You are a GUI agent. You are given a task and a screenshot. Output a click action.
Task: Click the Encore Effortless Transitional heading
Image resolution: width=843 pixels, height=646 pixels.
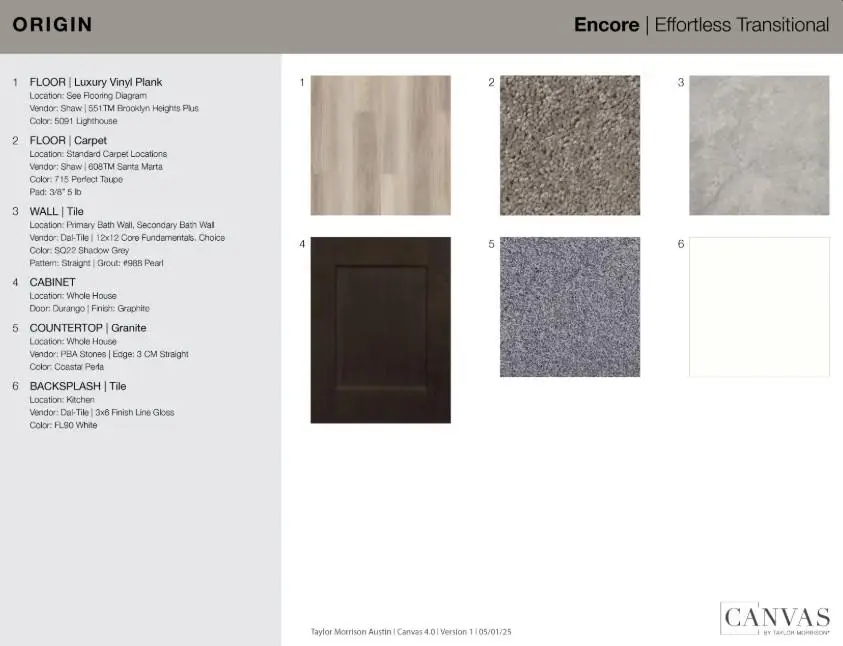tap(701, 25)
